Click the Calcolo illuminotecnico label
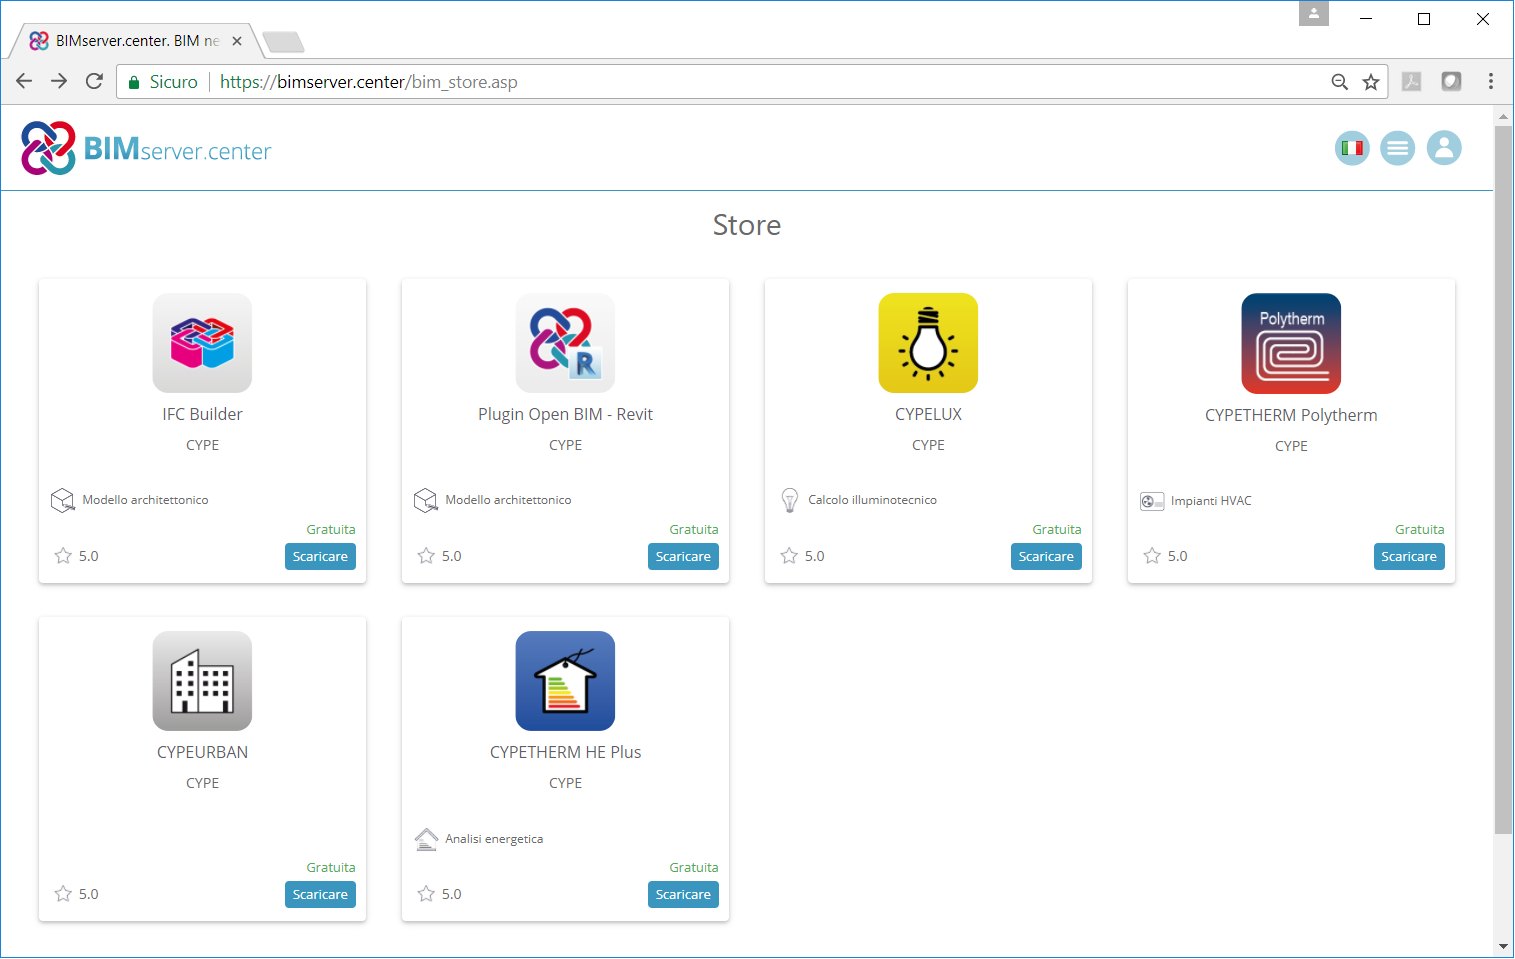 pos(872,500)
